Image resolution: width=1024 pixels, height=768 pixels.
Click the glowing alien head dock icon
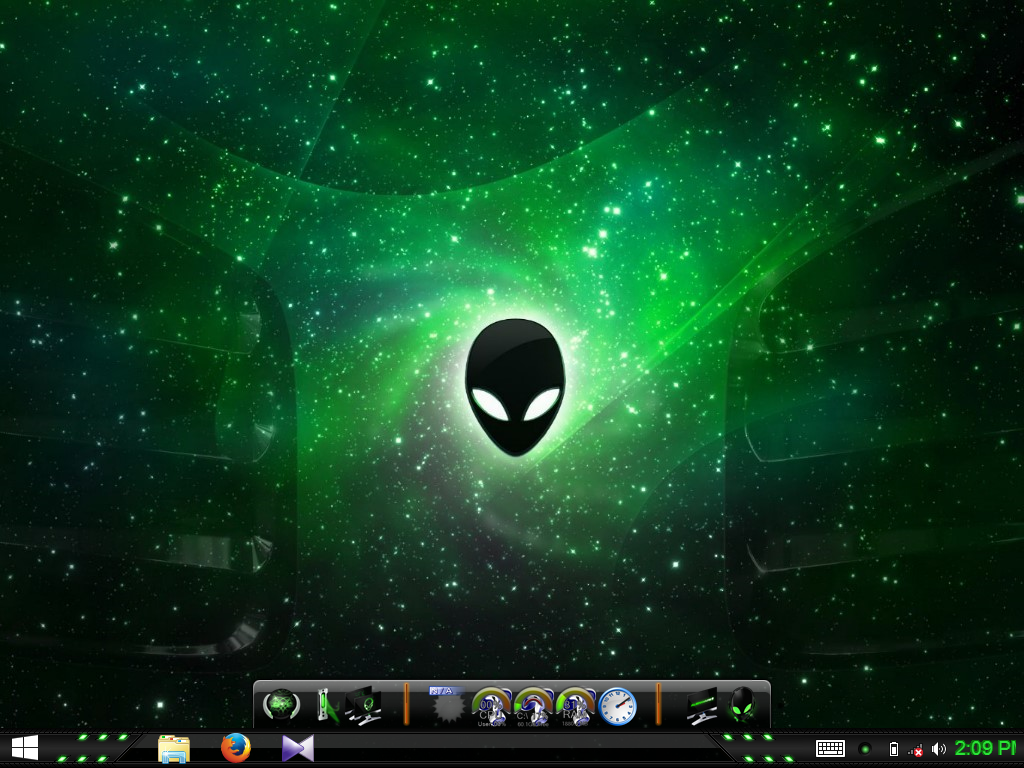tap(742, 704)
